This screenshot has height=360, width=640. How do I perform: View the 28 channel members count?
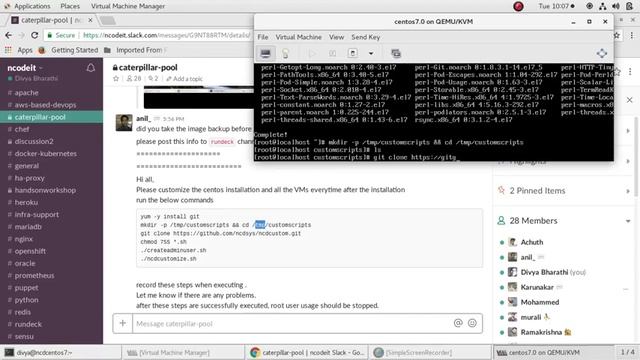pyautogui.click(x=134, y=78)
